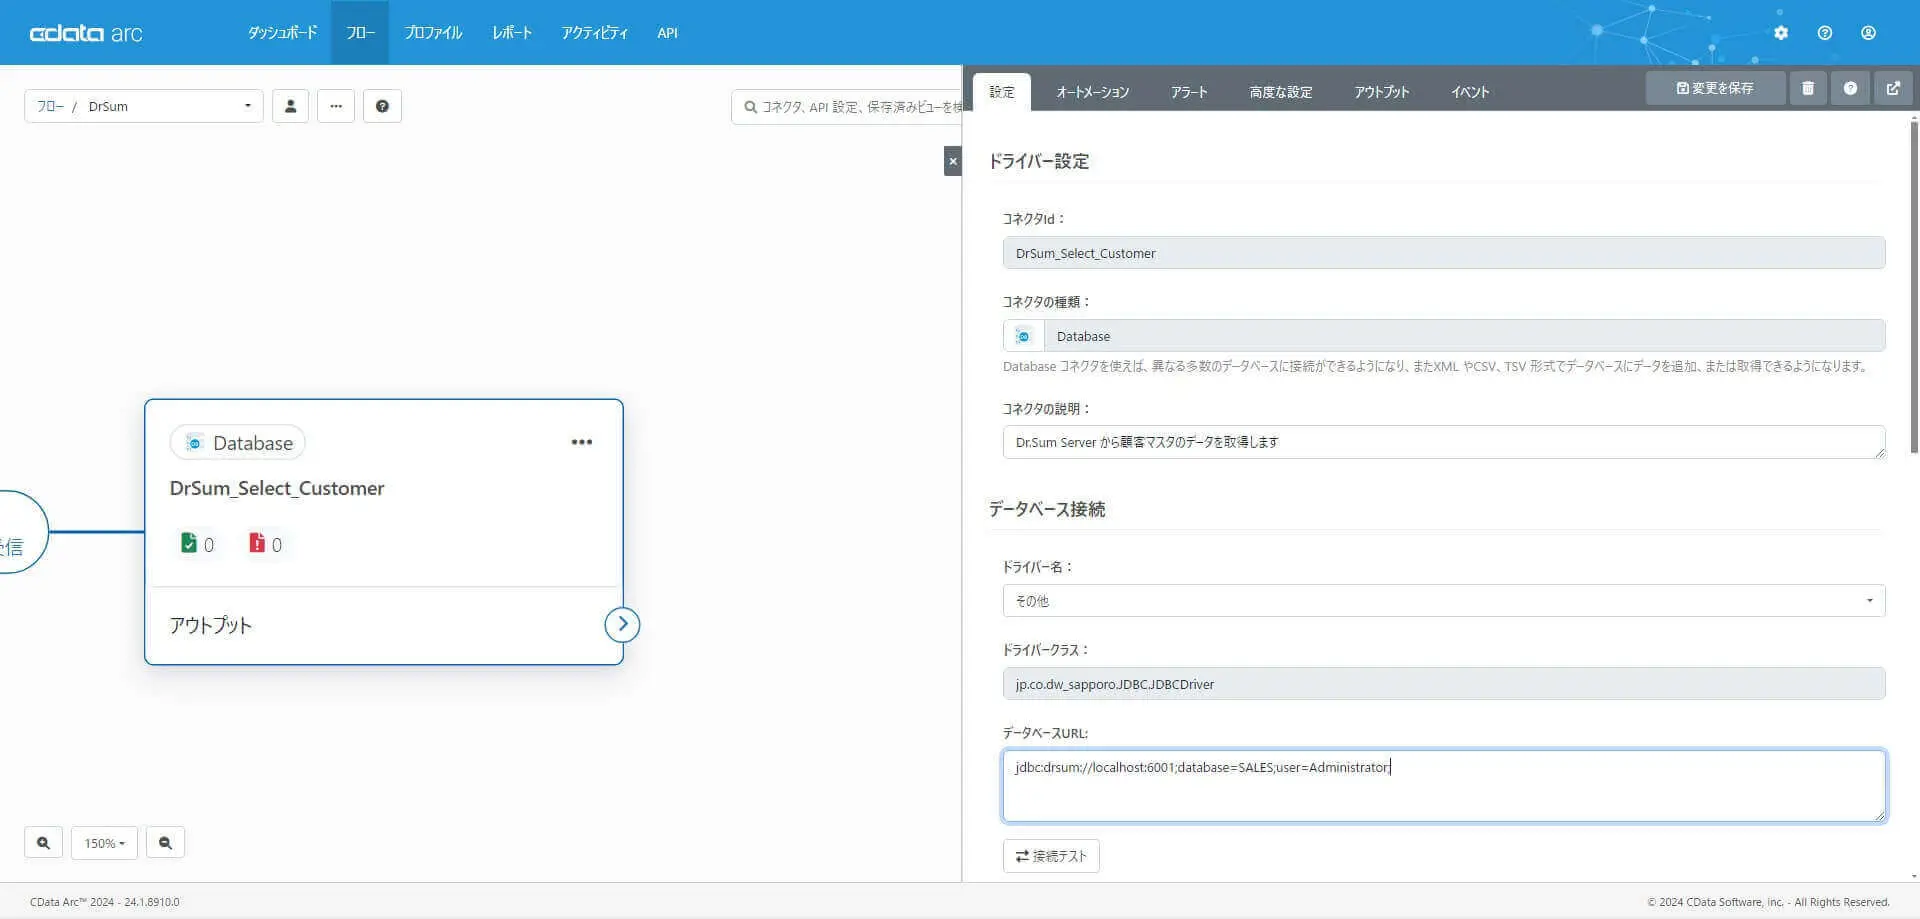Open the flow help question icon

(x=382, y=106)
